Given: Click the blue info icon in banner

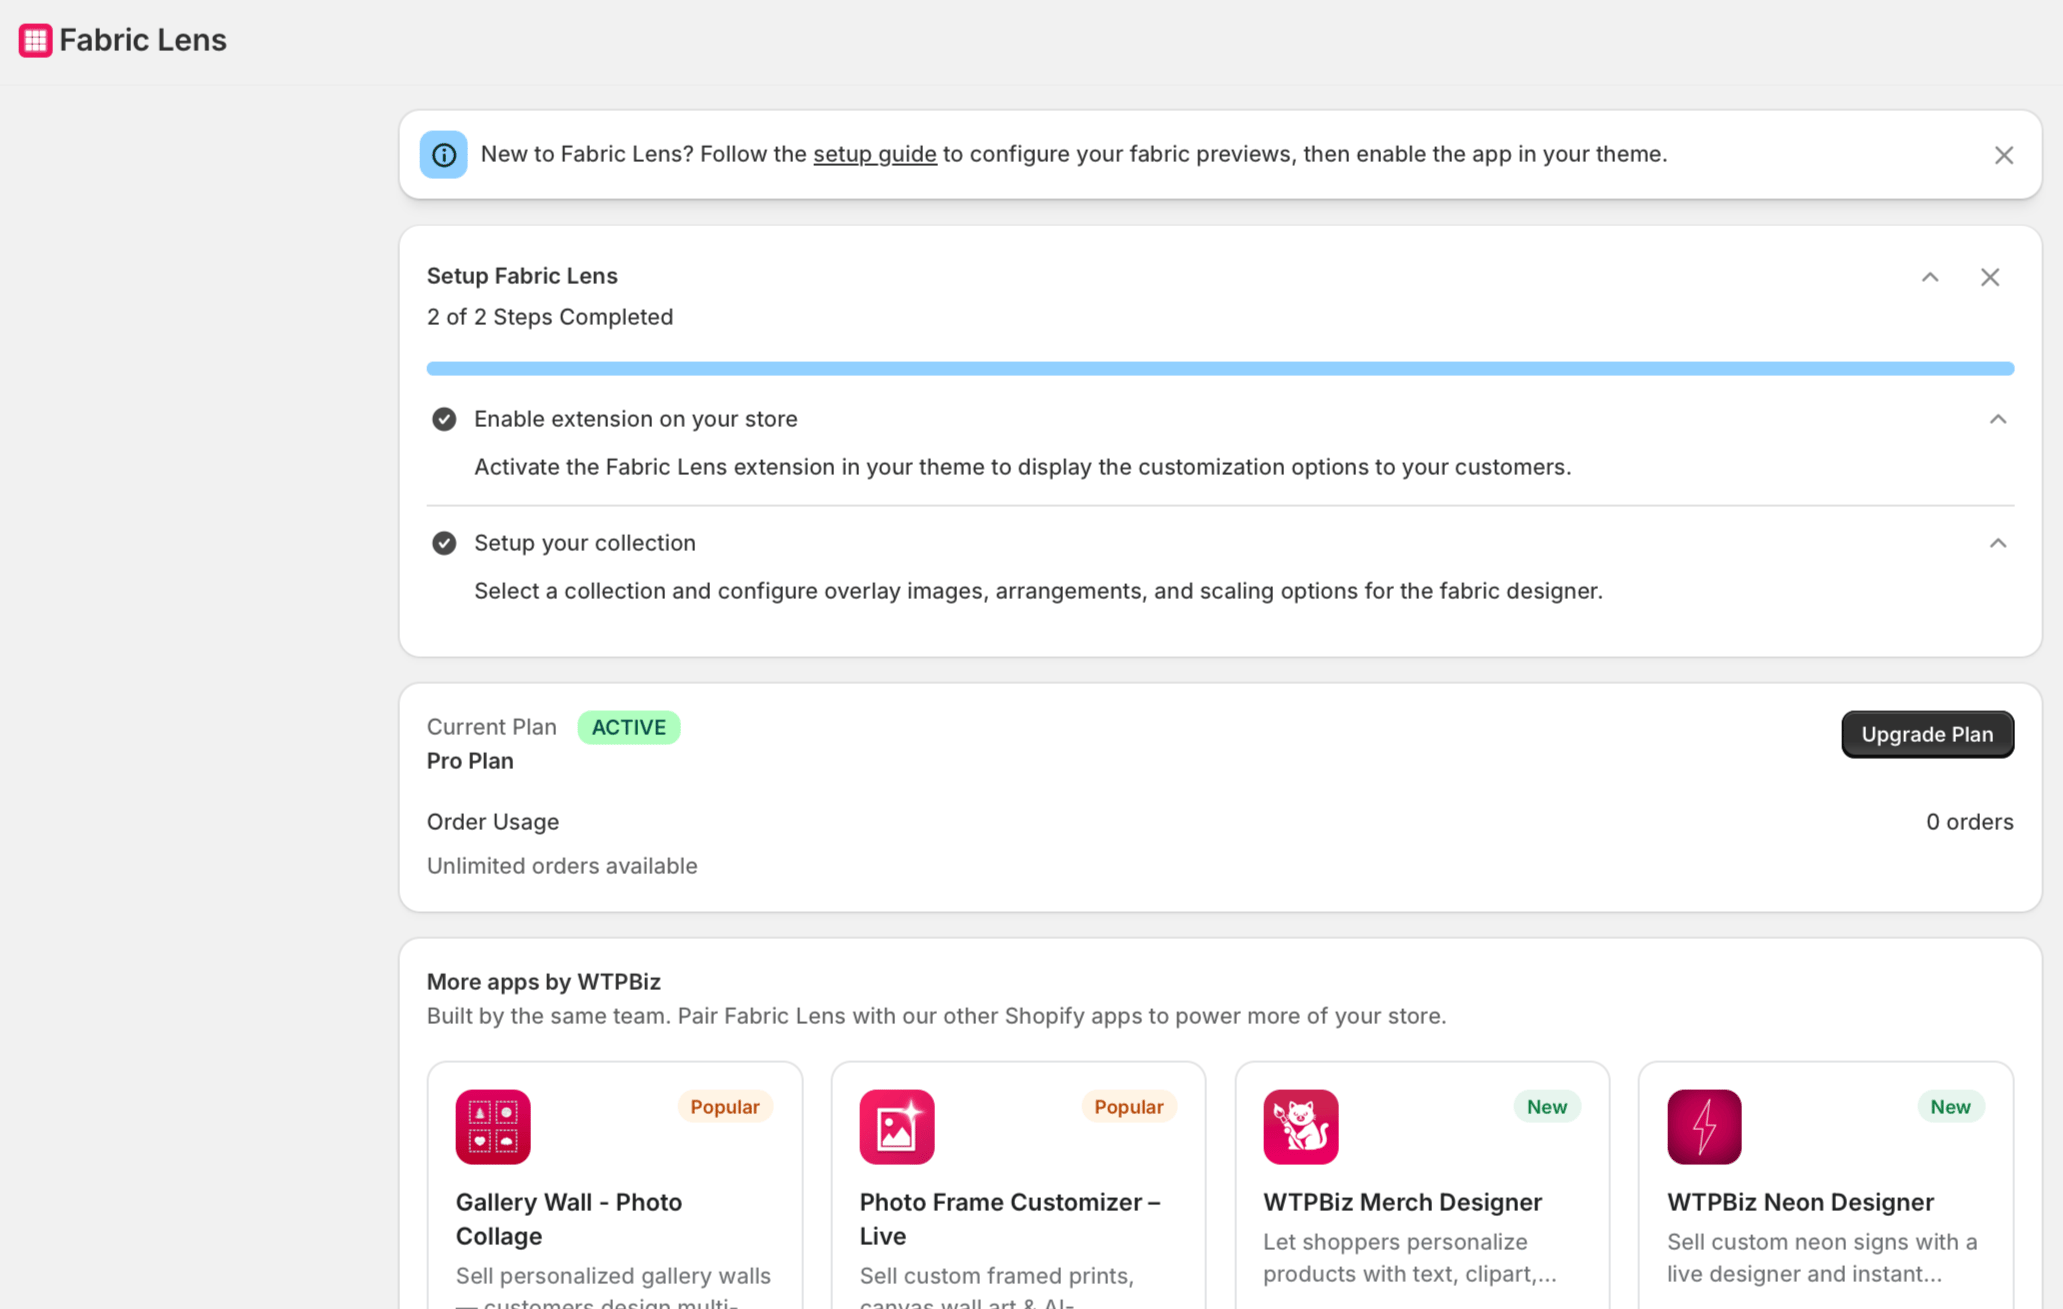Looking at the screenshot, I should click(443, 155).
